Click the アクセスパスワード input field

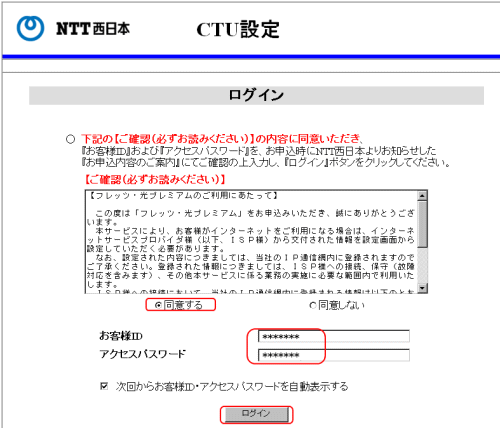point(334,355)
